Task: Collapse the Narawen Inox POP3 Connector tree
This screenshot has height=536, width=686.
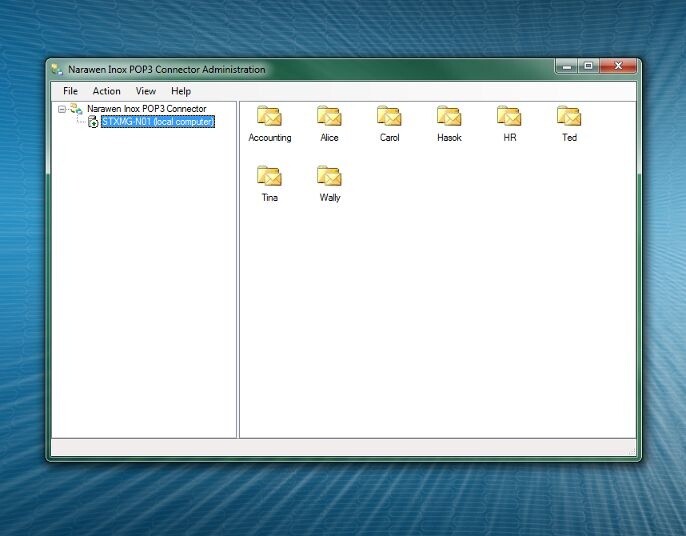Action: click(x=62, y=109)
